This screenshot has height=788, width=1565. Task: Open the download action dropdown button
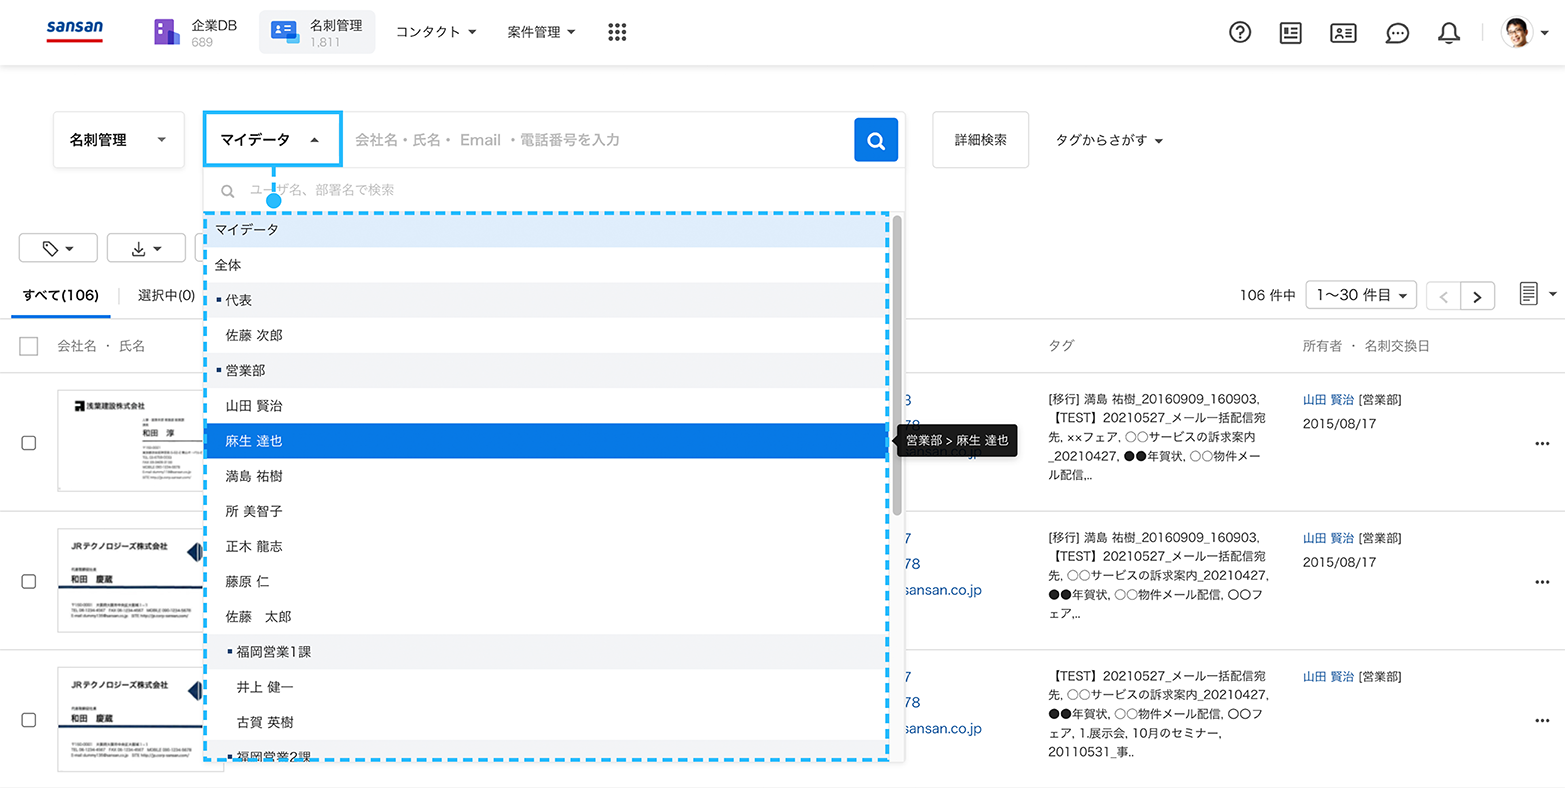(146, 248)
